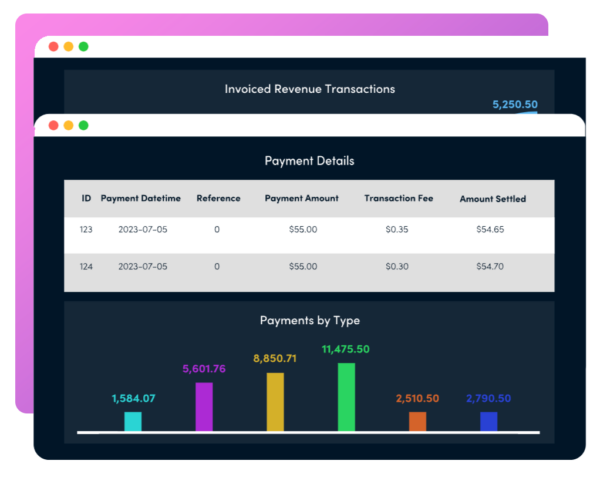Select the purple bar labeled 5,601.76

(204, 406)
